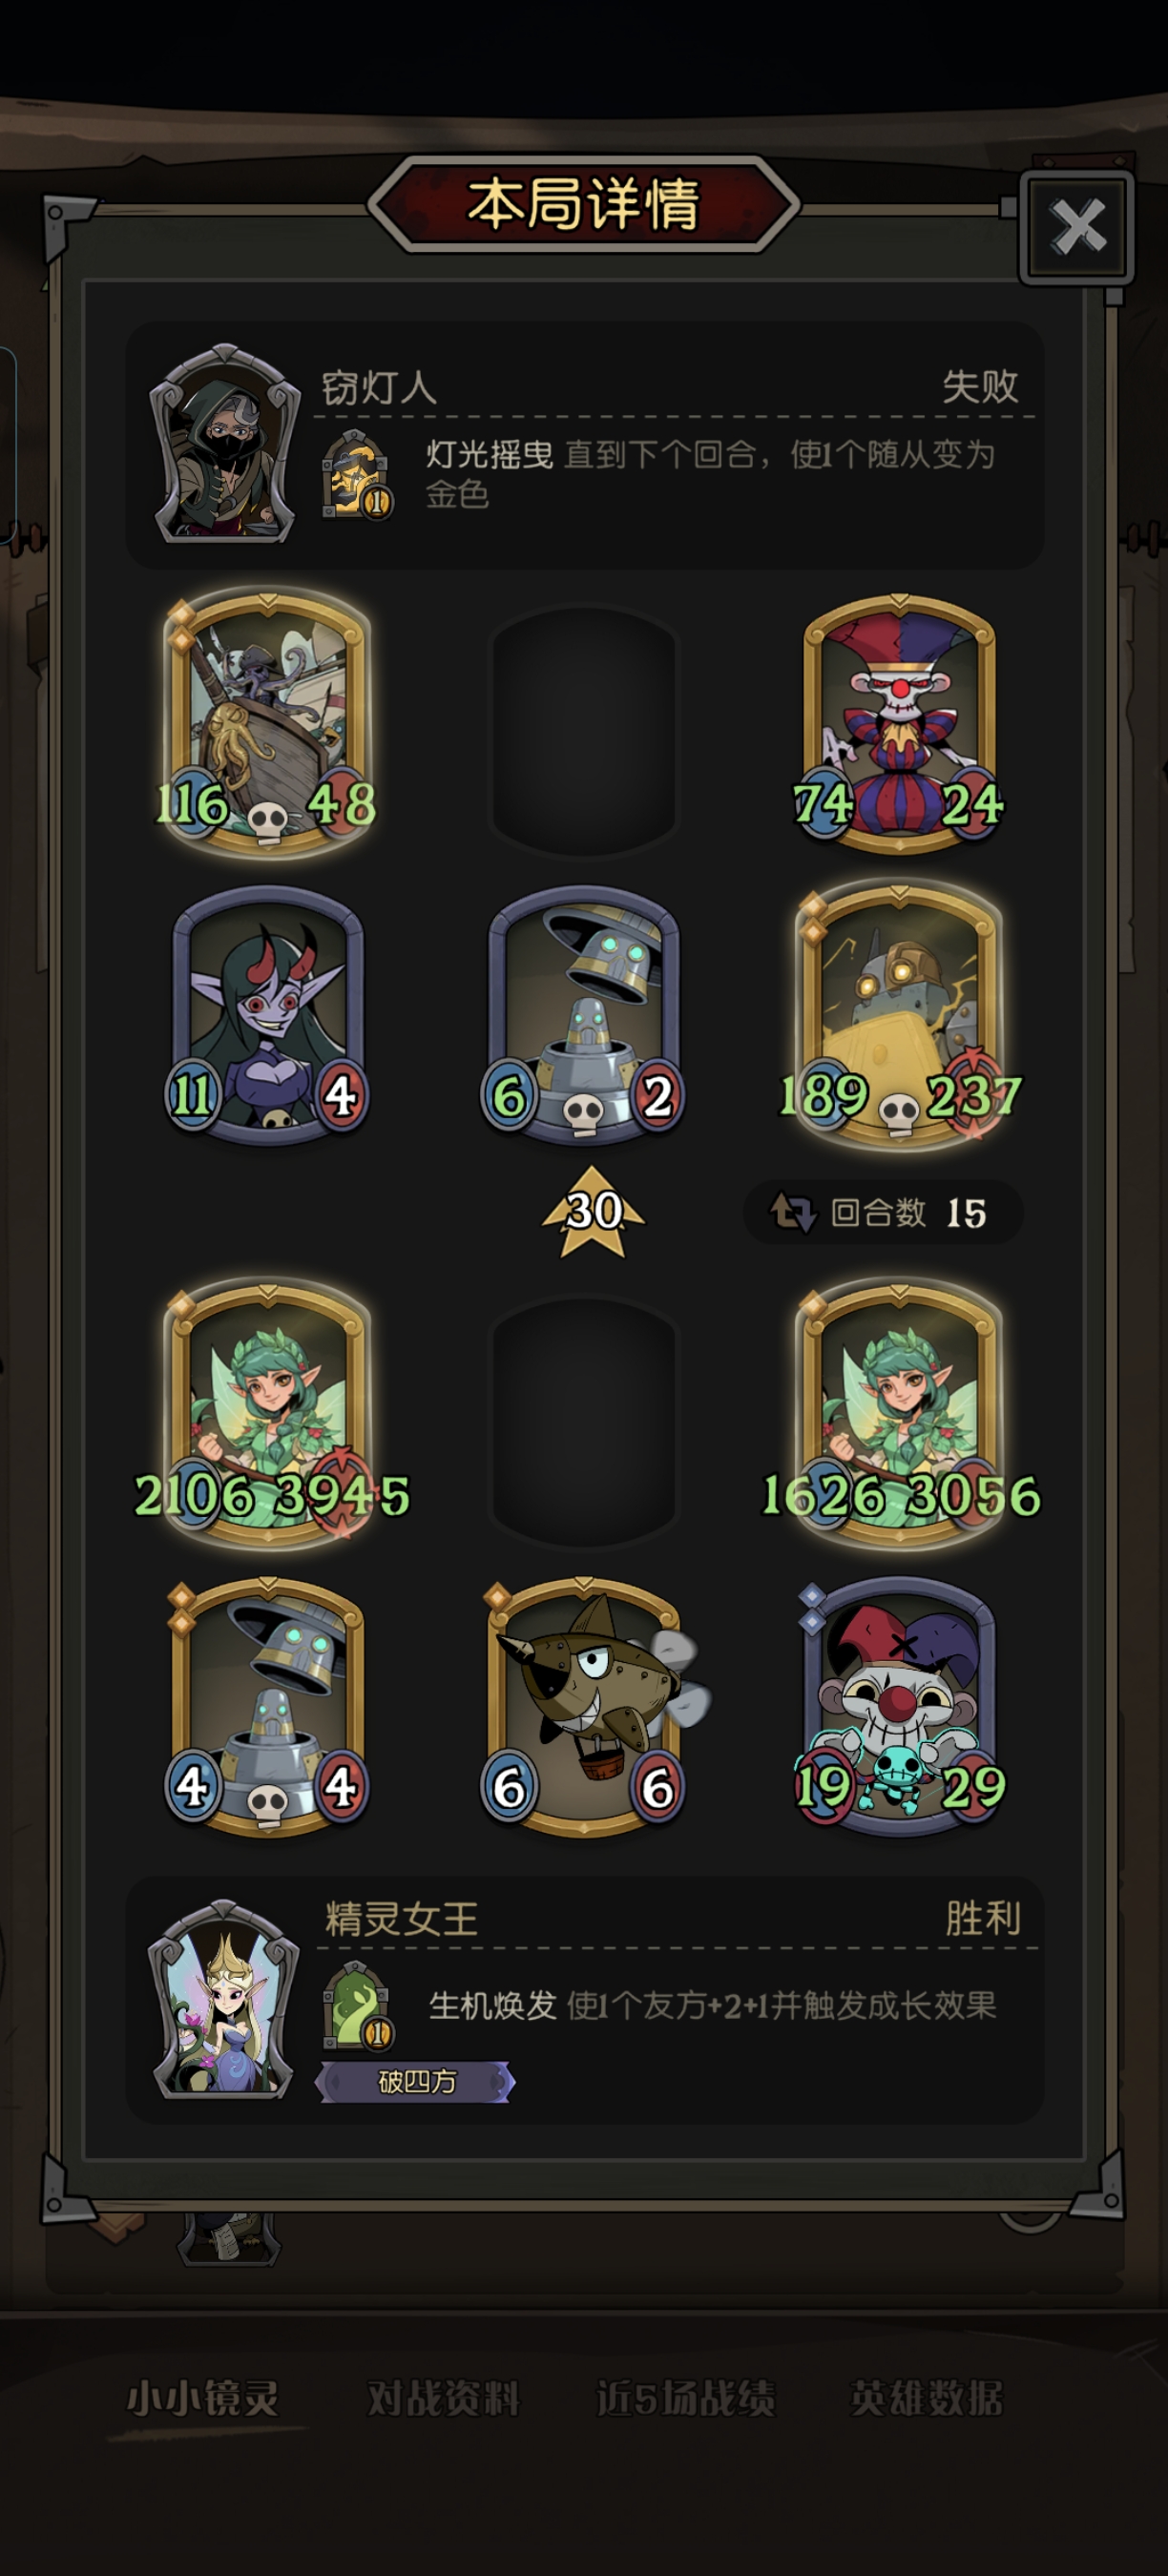The height and width of the screenshot is (2576, 1168).
Task: Tap the 回合数 15 round counter
Action: [883, 1212]
